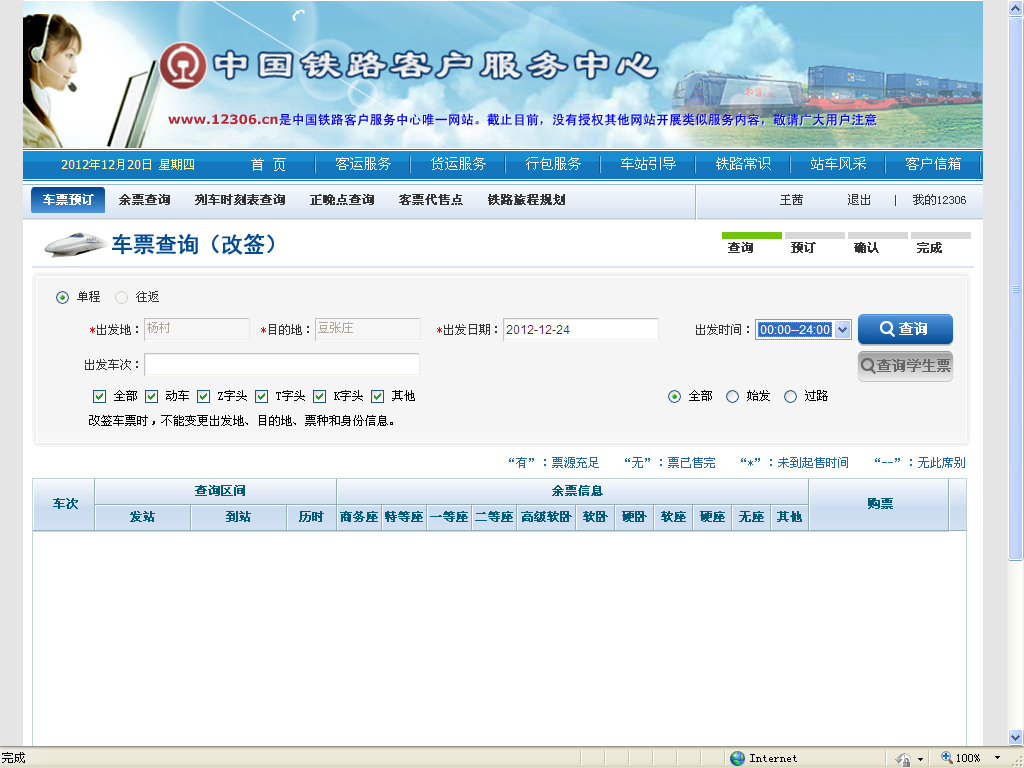Click the 高级软卧 column header

pyautogui.click(x=546, y=517)
